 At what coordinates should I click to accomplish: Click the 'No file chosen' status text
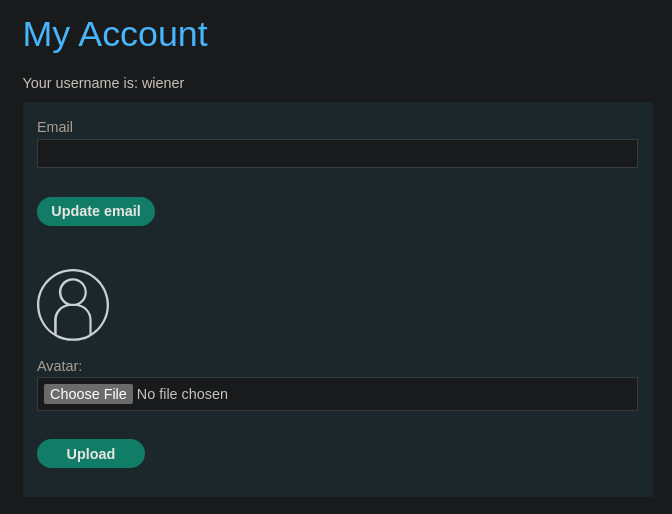click(182, 394)
